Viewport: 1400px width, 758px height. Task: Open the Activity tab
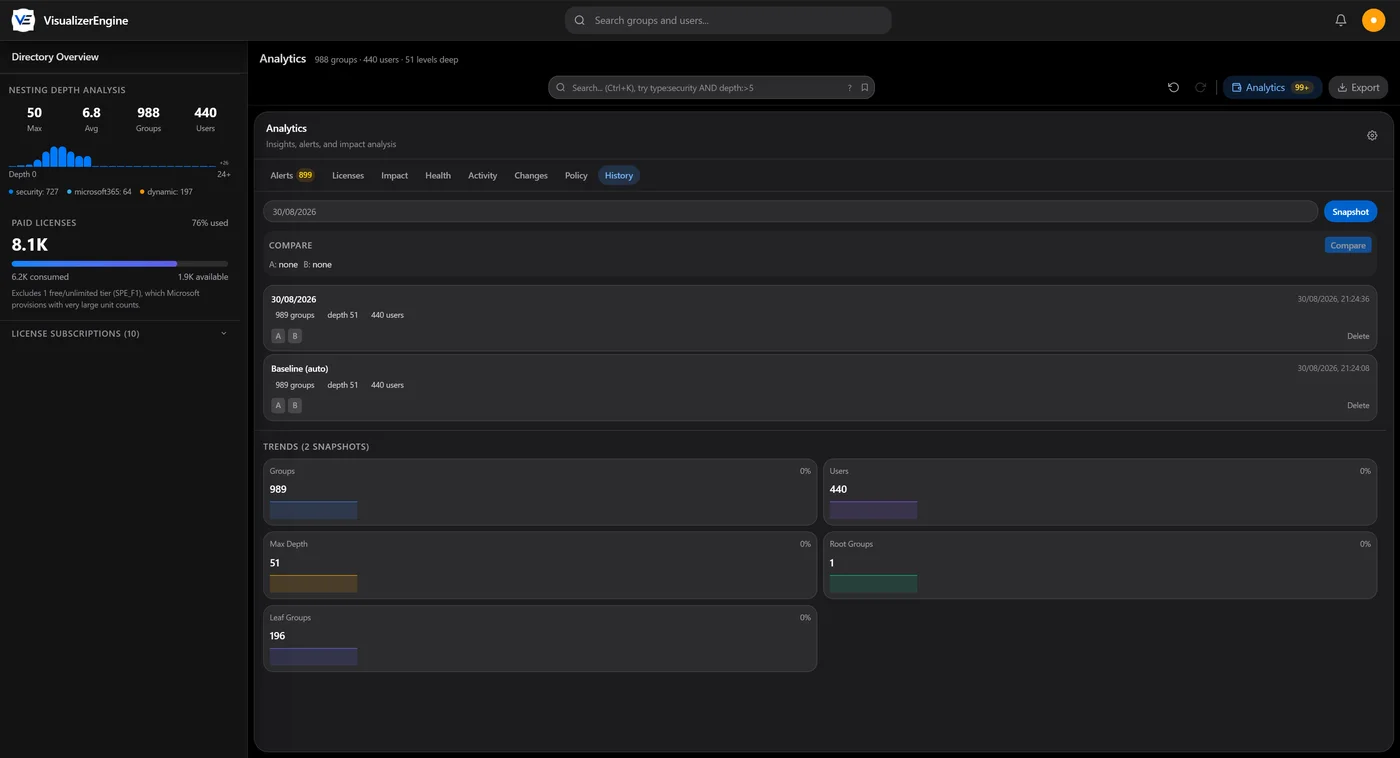[482, 176]
